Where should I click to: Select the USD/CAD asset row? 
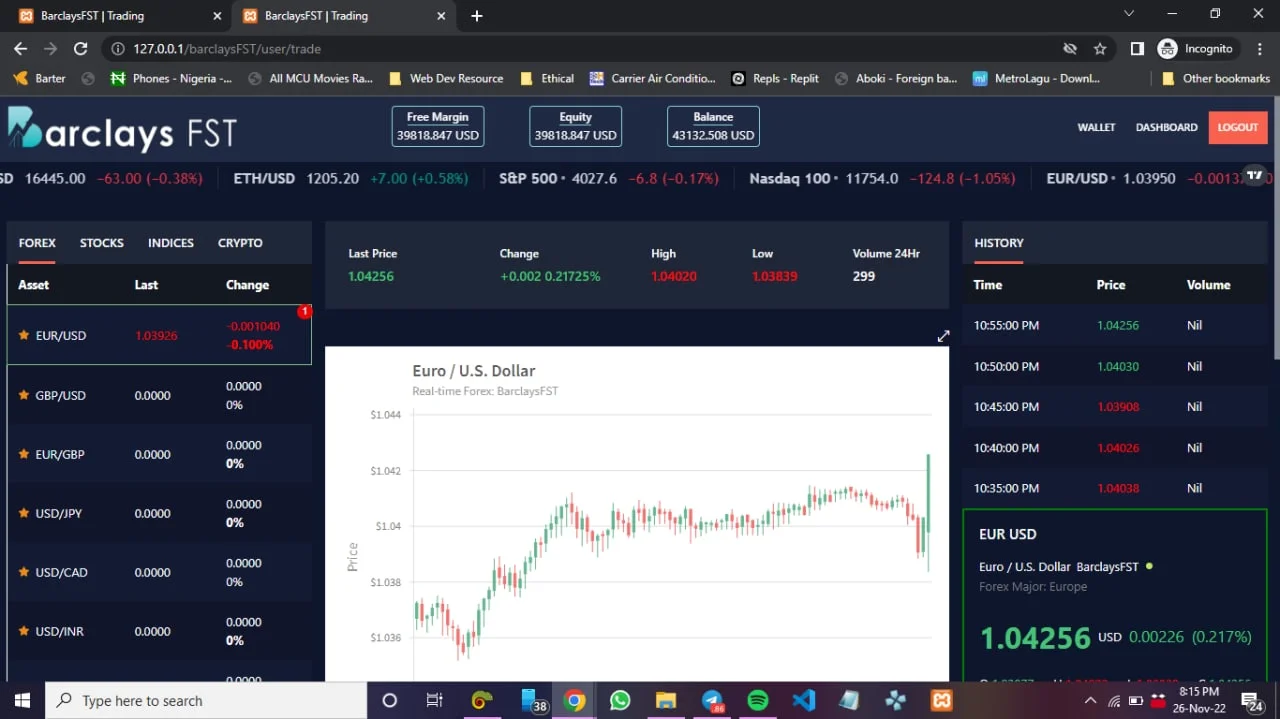click(160, 572)
